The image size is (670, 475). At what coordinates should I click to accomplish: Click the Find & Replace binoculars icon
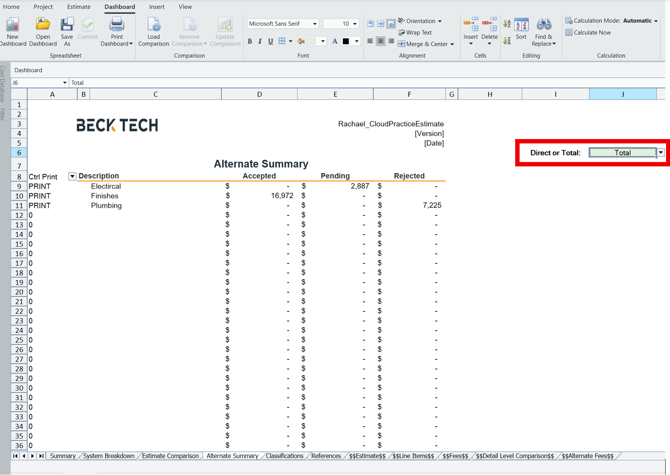click(544, 25)
